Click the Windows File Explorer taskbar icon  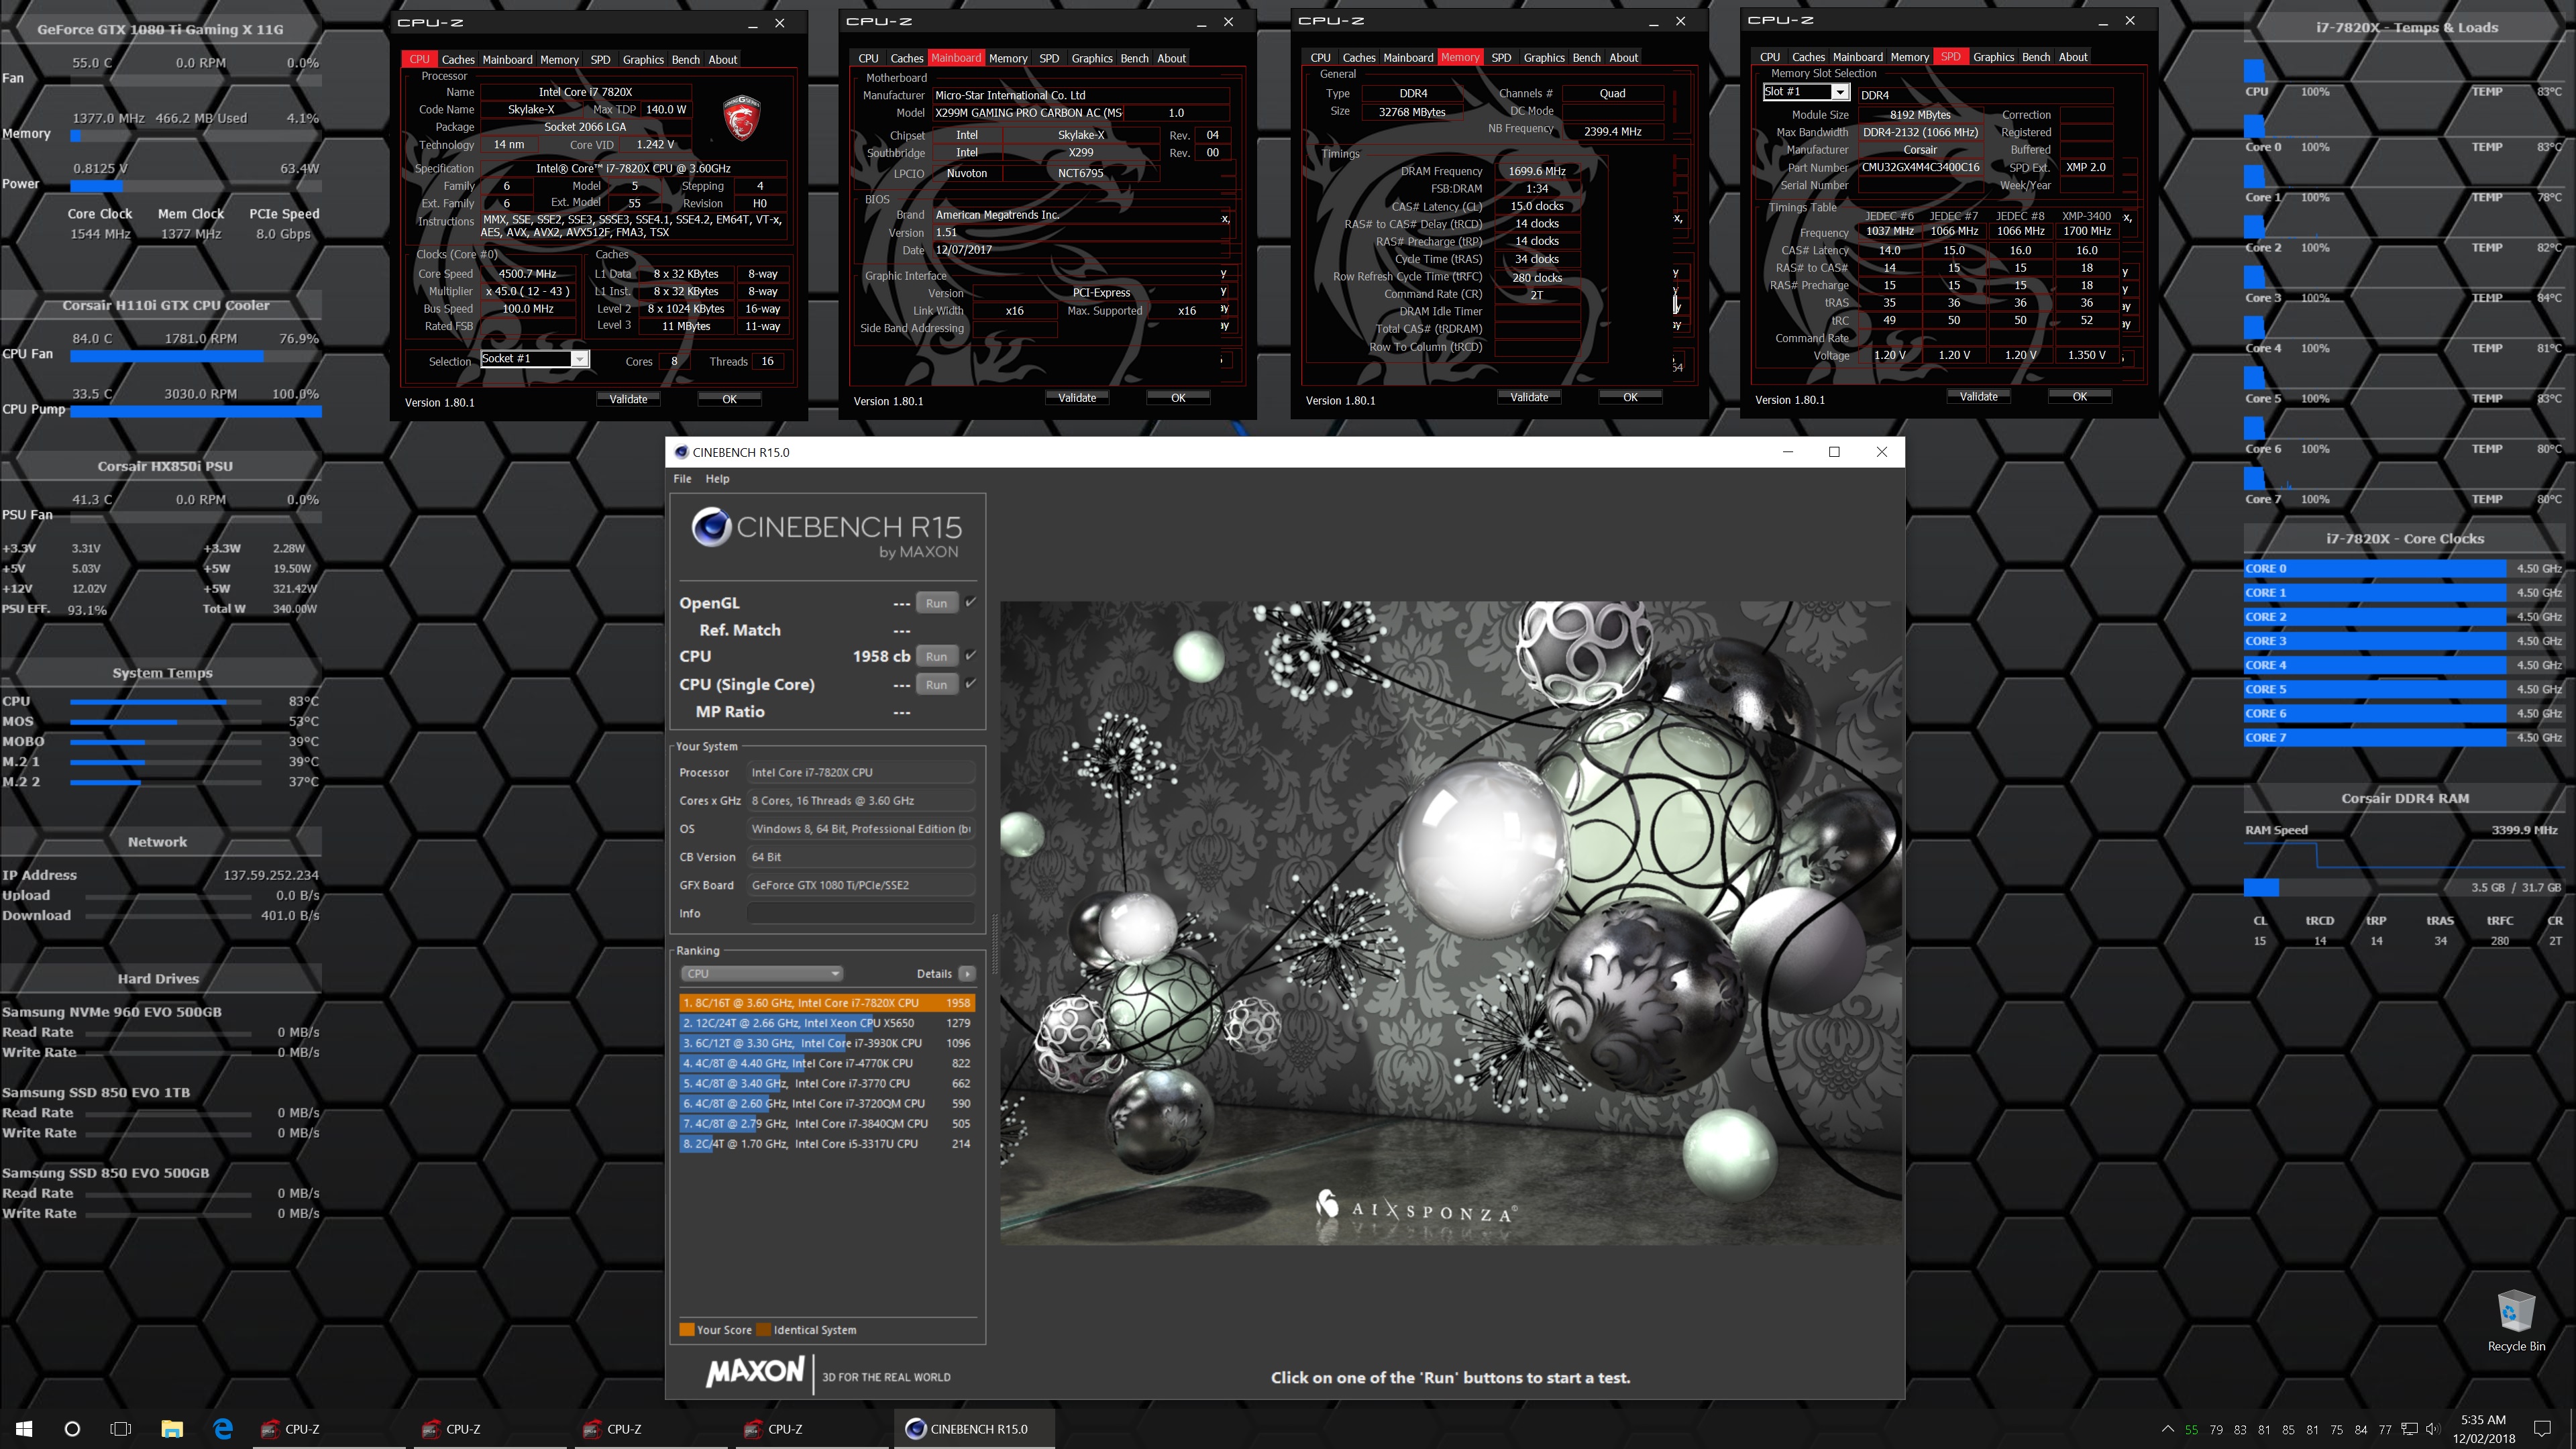(172, 1428)
